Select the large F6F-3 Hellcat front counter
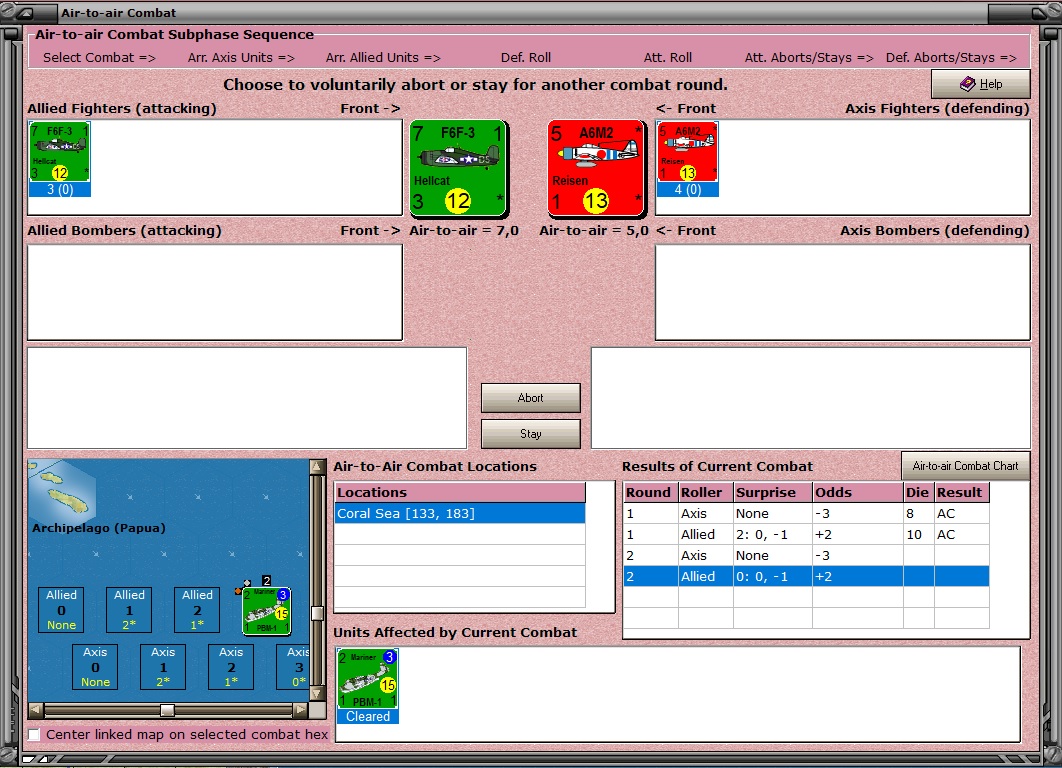 click(459, 168)
